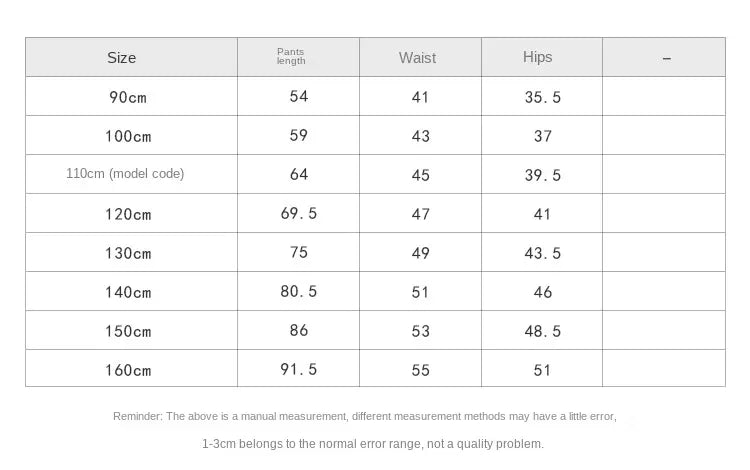750x470 pixels.
Task: Select pants length value 80.5
Action: tap(299, 291)
